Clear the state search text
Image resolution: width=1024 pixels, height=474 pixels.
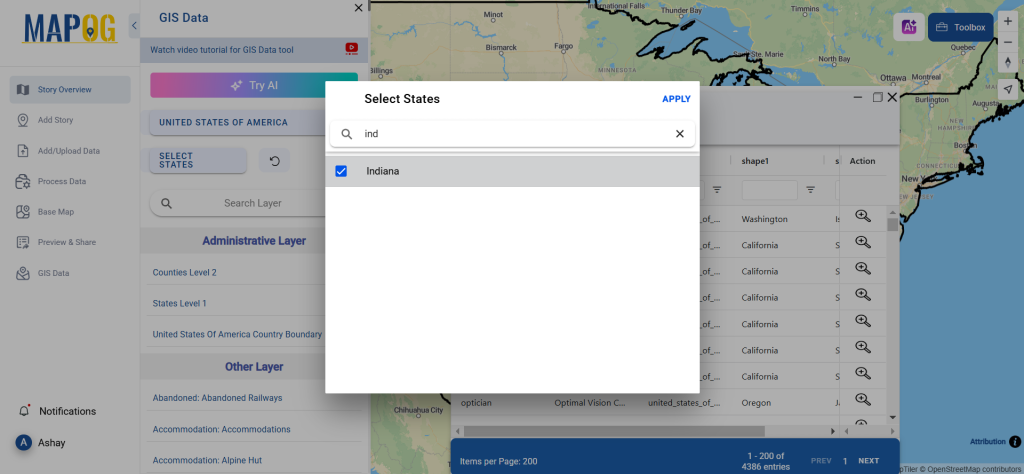point(680,134)
